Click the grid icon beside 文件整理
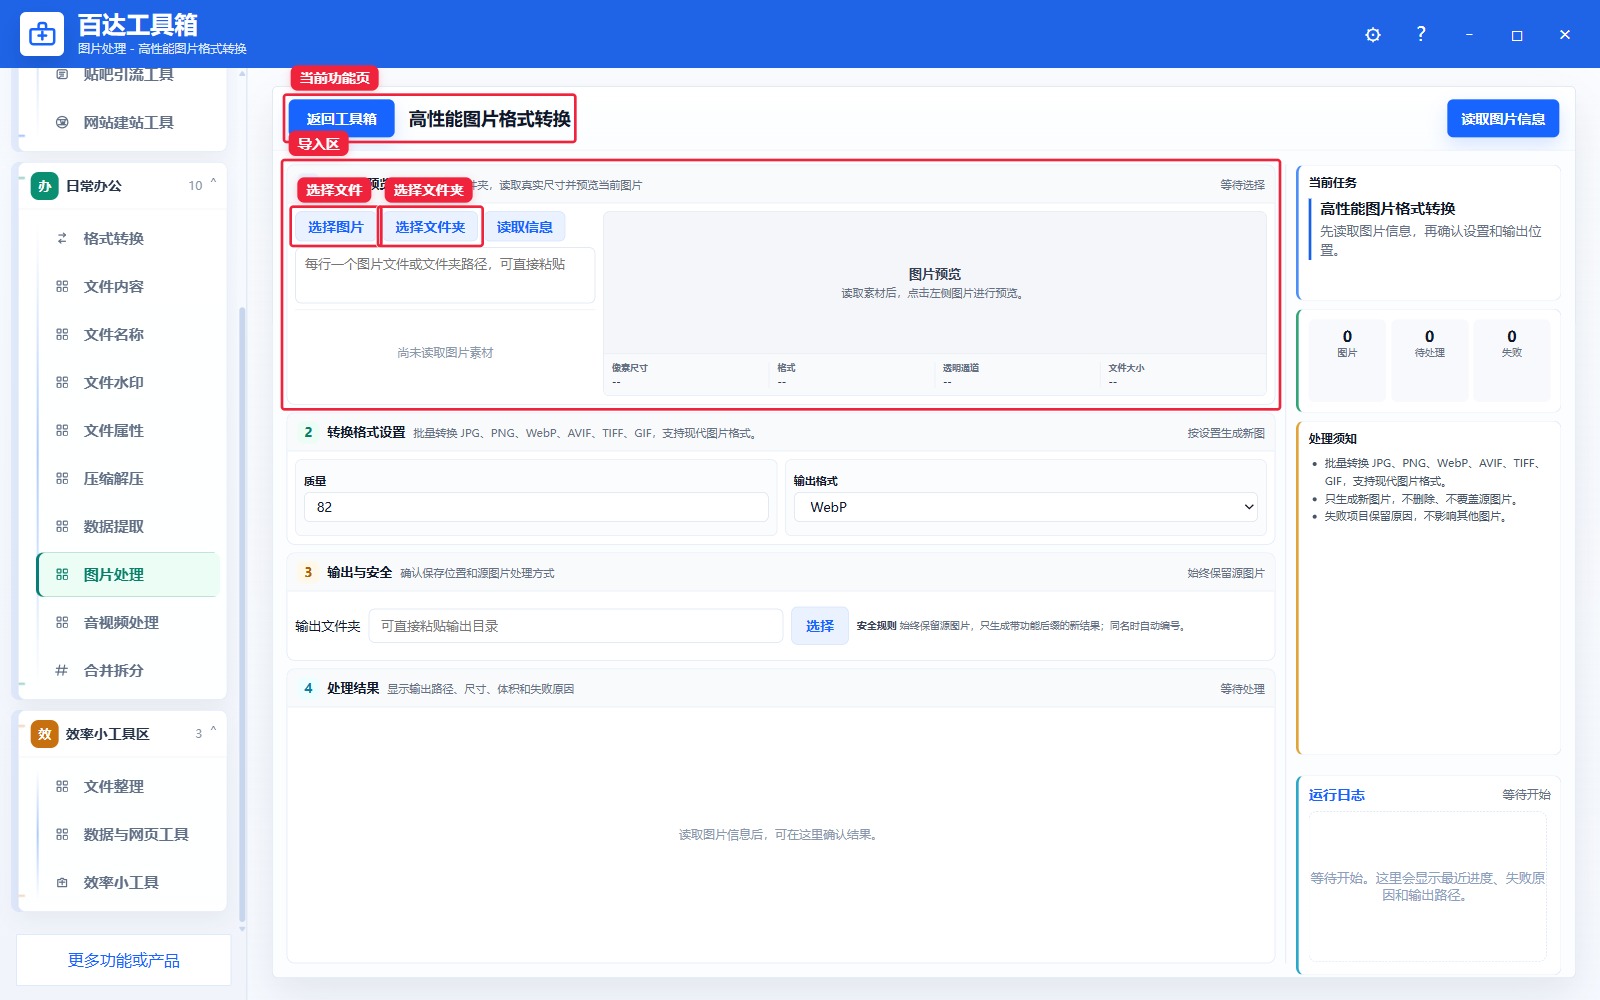 click(62, 786)
